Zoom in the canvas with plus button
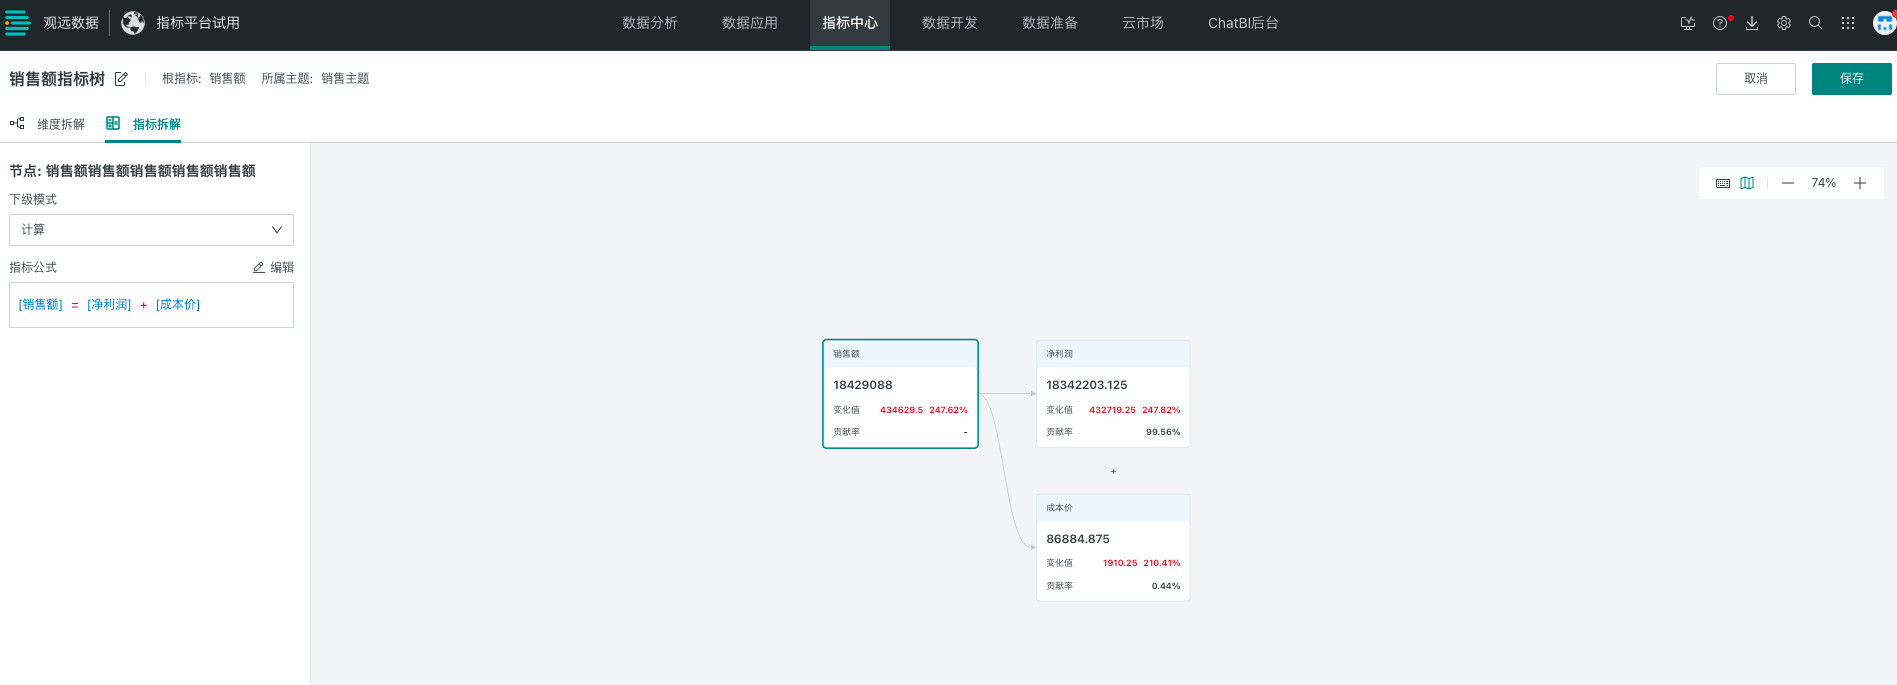 1860,183
